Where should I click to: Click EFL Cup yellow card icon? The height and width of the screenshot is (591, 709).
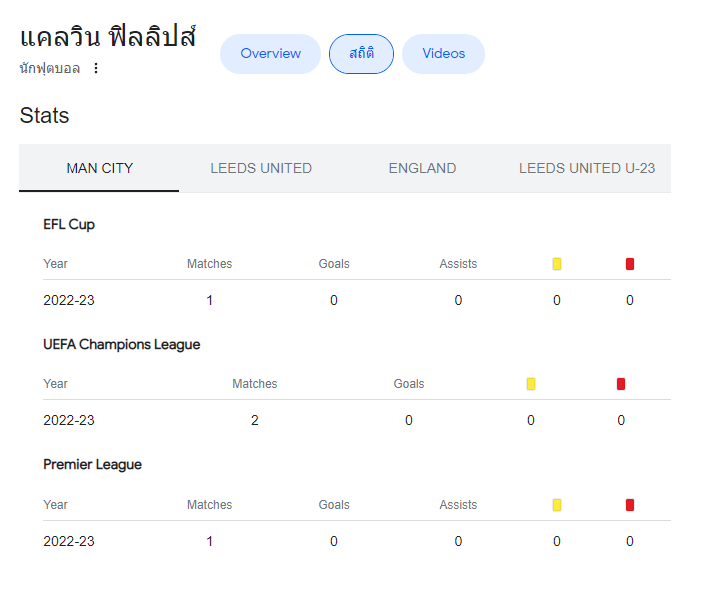(557, 264)
